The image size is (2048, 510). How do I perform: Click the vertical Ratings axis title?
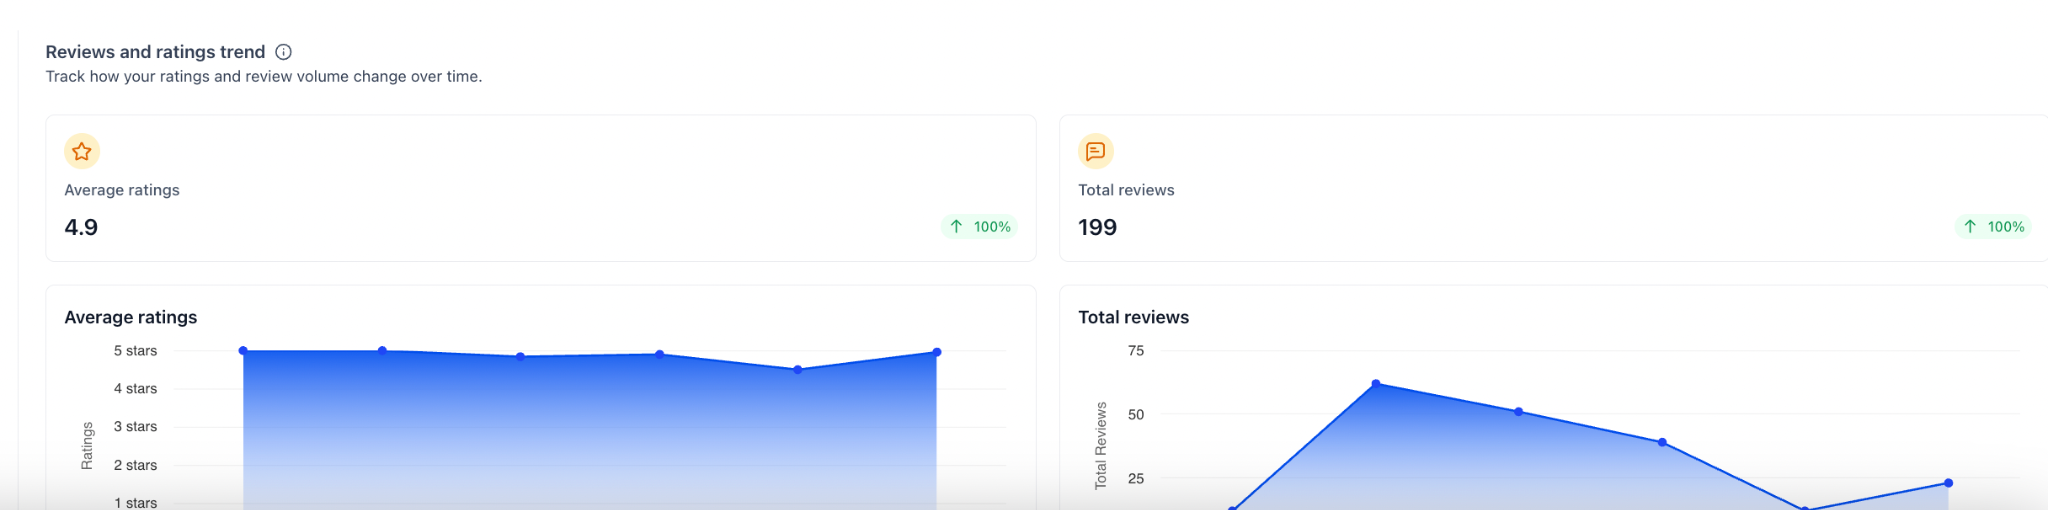tap(87, 446)
